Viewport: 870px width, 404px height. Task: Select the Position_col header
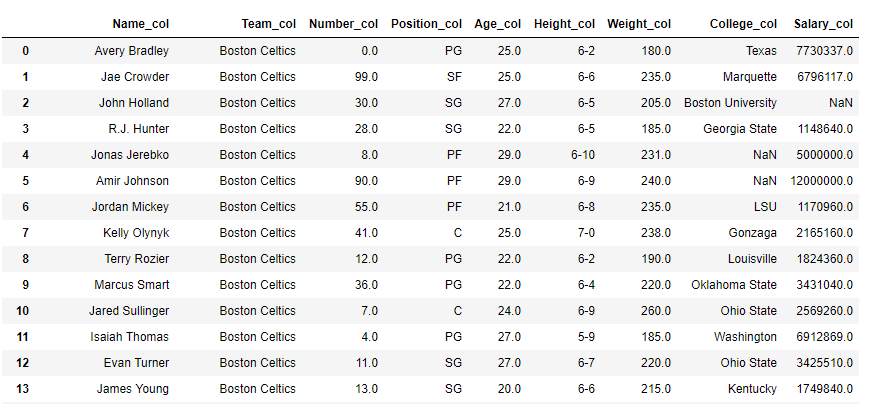click(426, 24)
